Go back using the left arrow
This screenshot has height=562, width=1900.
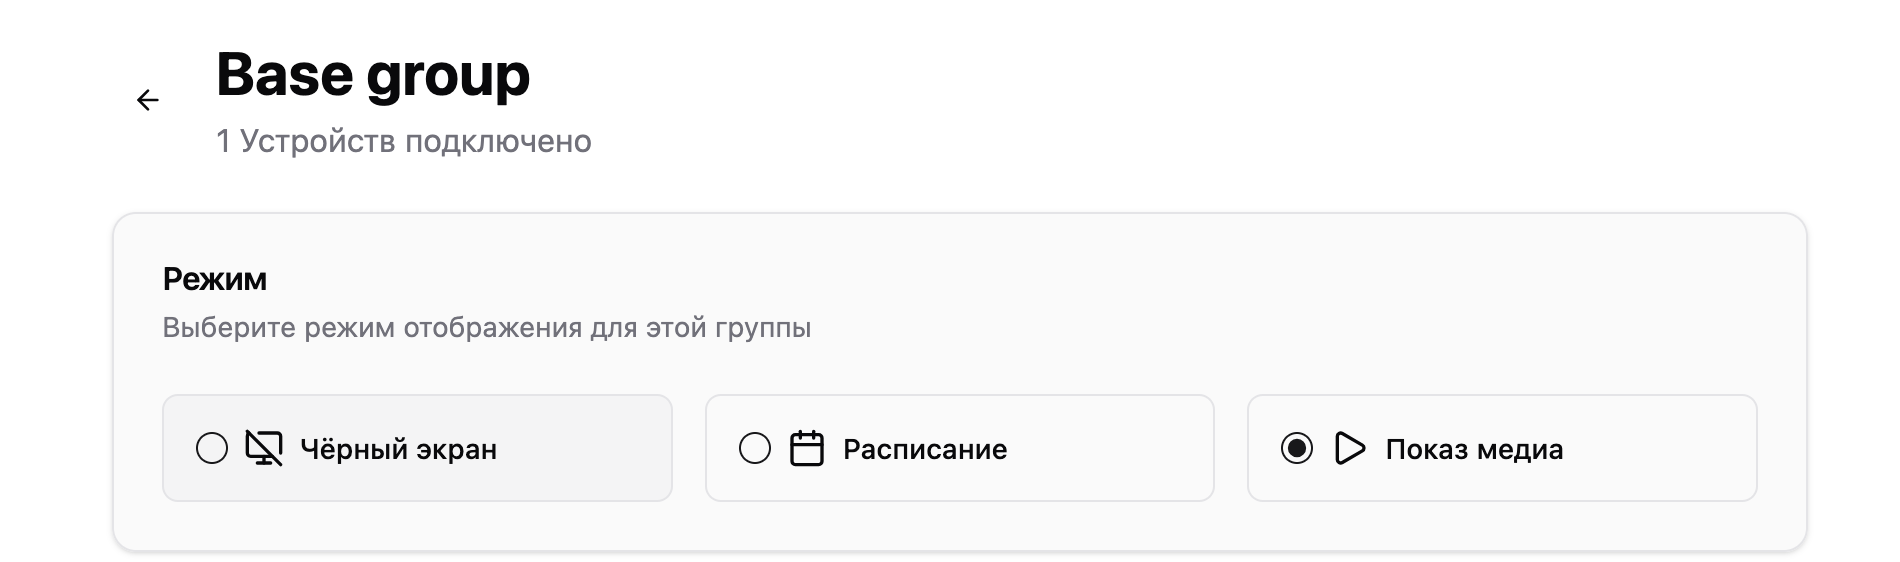coord(147,100)
